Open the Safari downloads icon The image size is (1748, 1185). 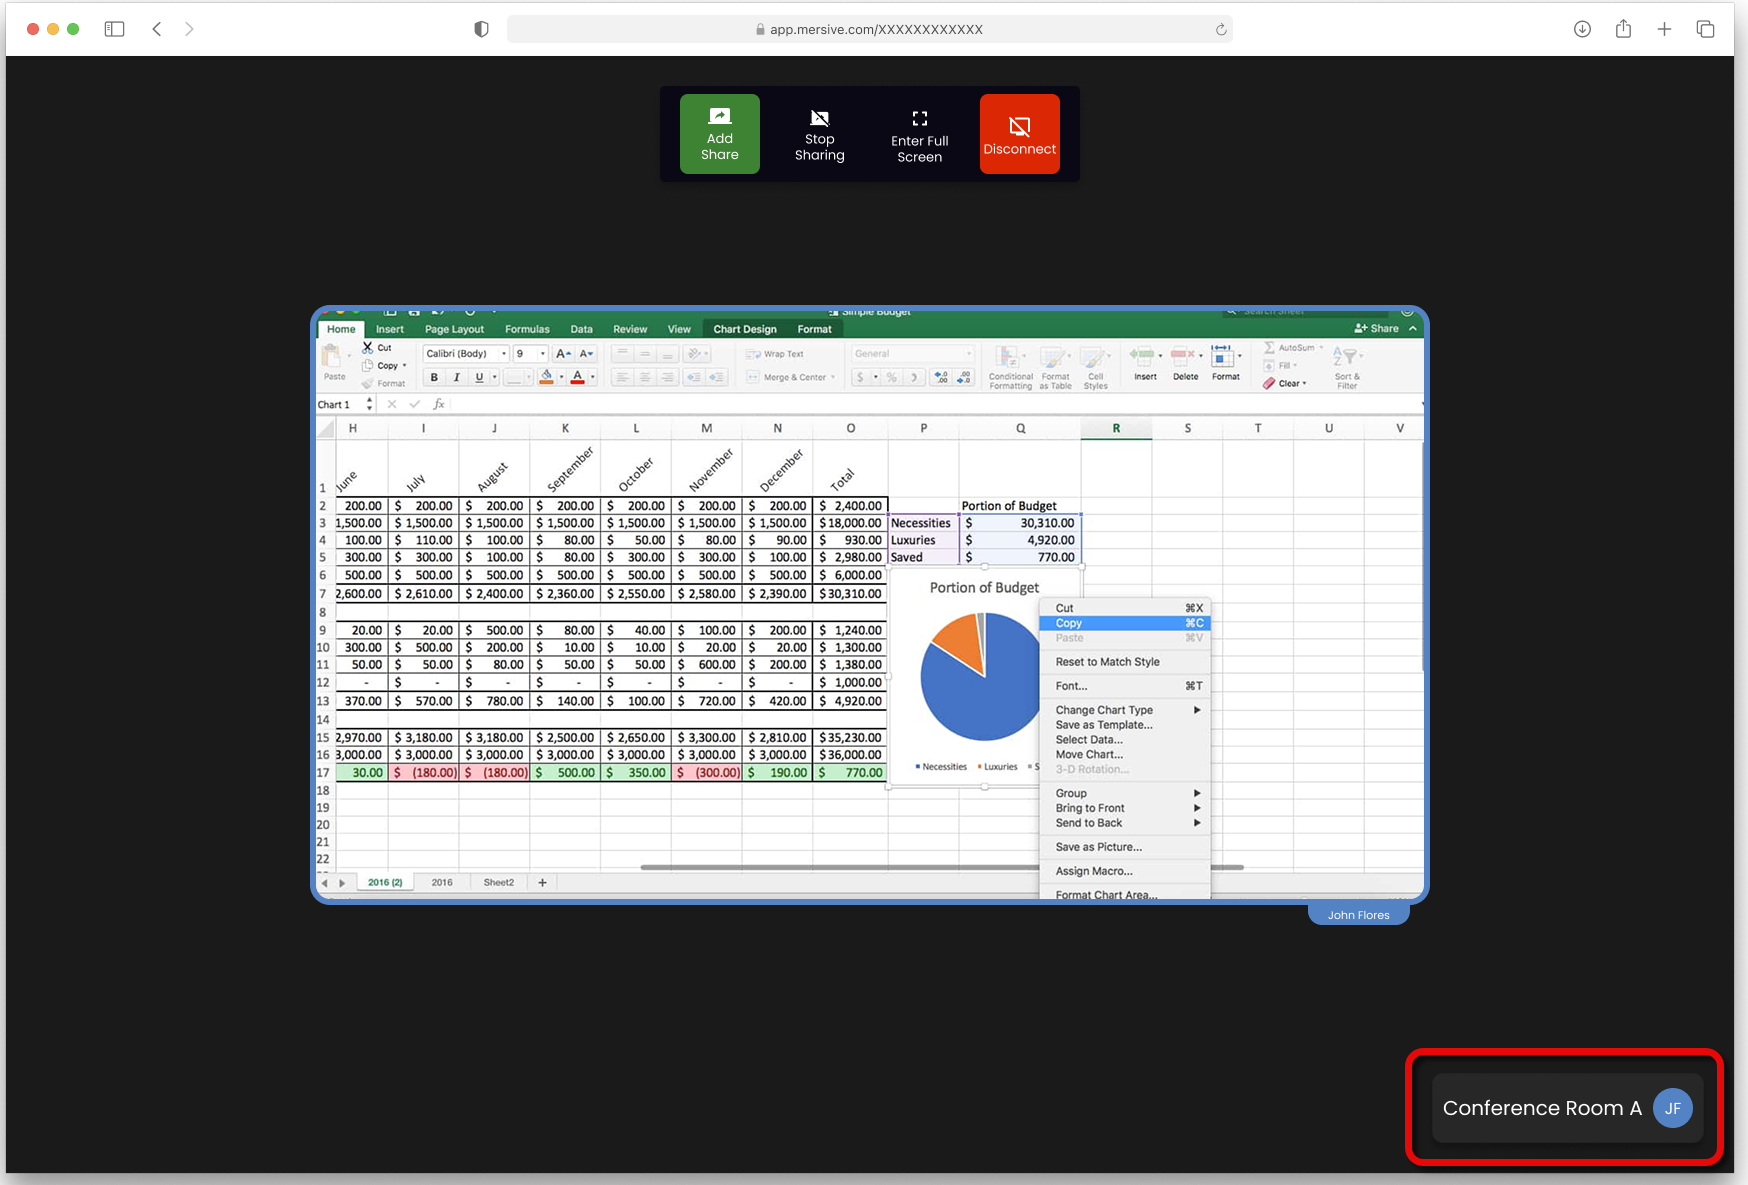coord(1582,29)
